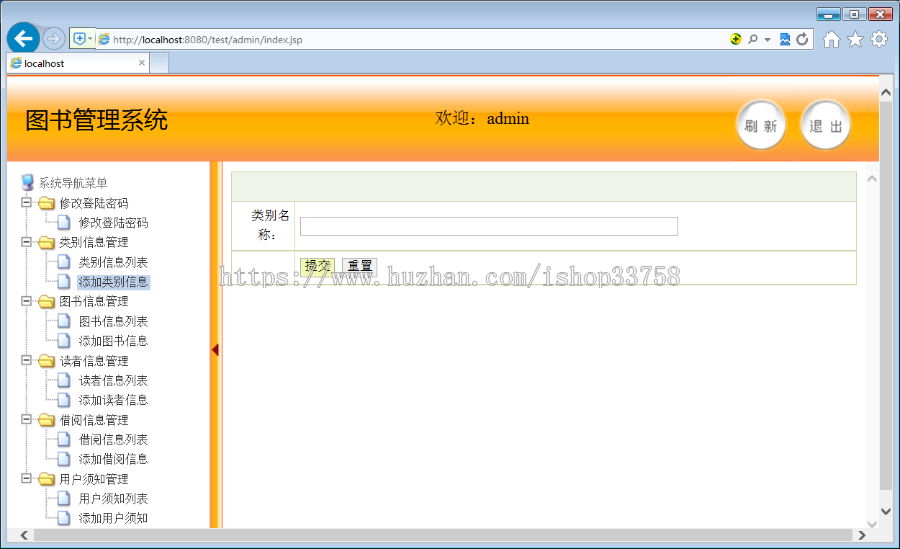Click the 图书管理系统 header title
The height and width of the screenshot is (549, 900).
click(x=96, y=121)
